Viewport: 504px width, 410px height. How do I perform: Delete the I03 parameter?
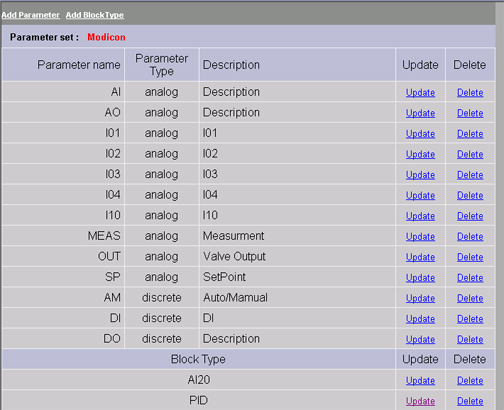click(470, 175)
